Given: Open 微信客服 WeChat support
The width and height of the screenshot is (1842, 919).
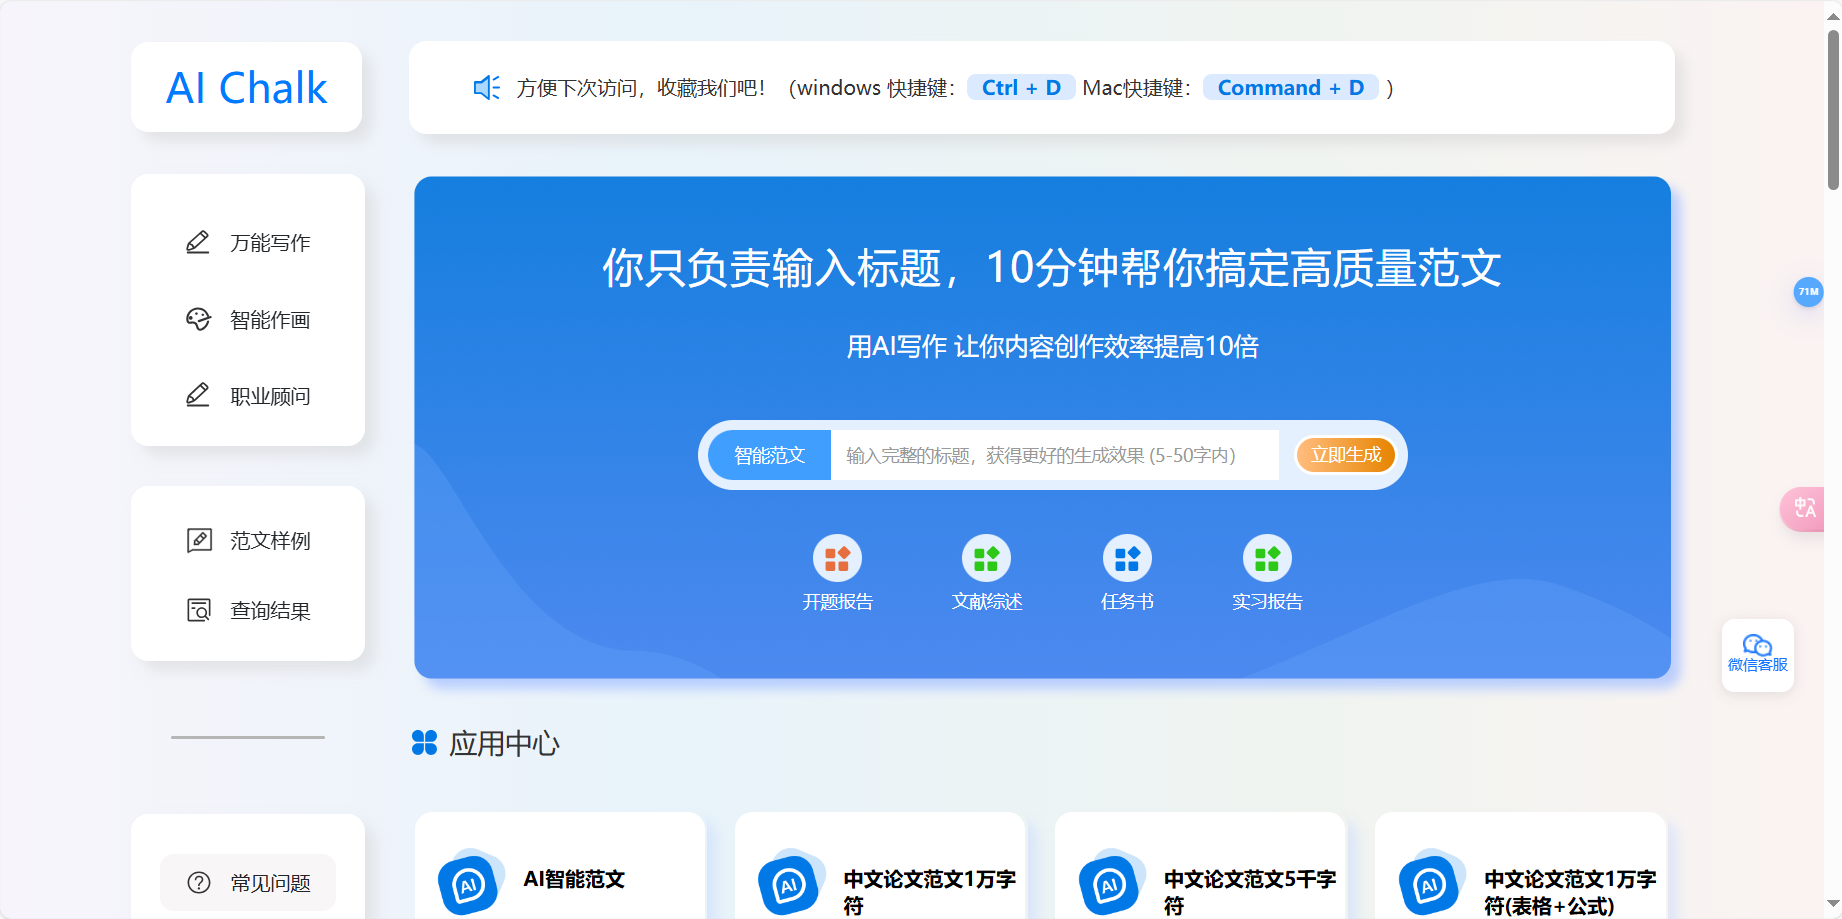Looking at the screenshot, I should [1756, 655].
